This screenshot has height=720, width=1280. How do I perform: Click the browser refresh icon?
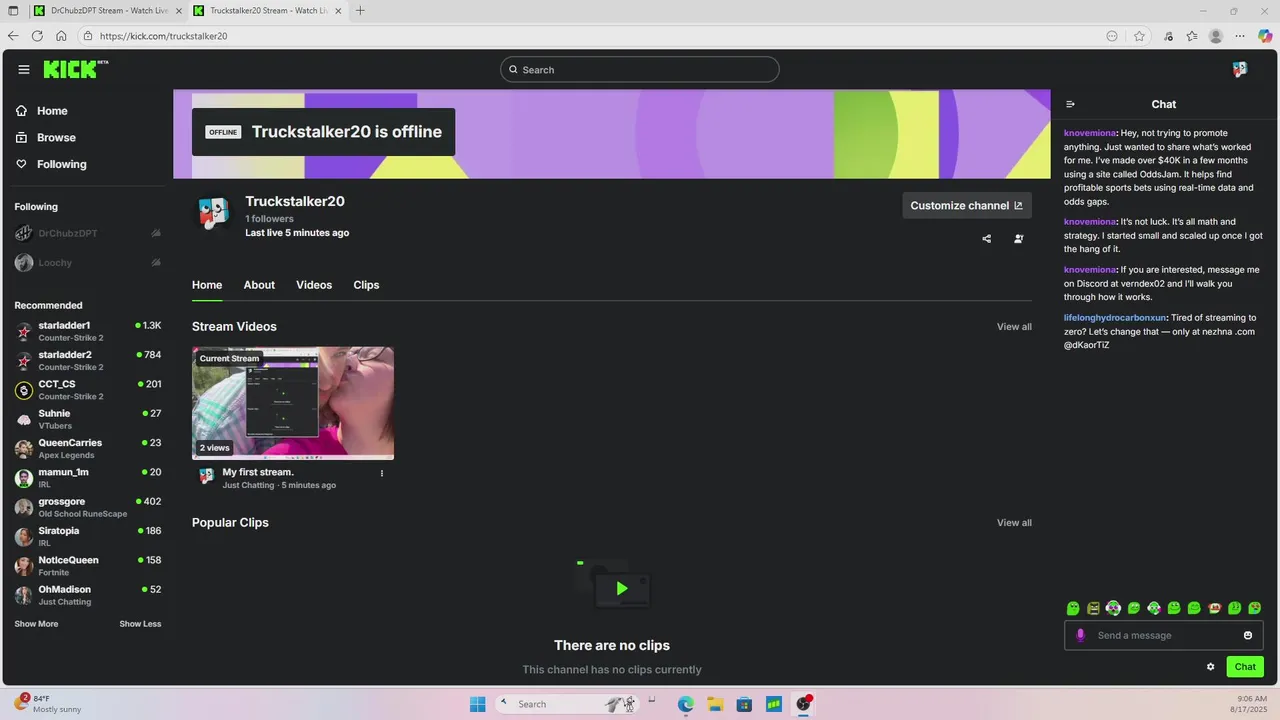pyautogui.click(x=37, y=36)
